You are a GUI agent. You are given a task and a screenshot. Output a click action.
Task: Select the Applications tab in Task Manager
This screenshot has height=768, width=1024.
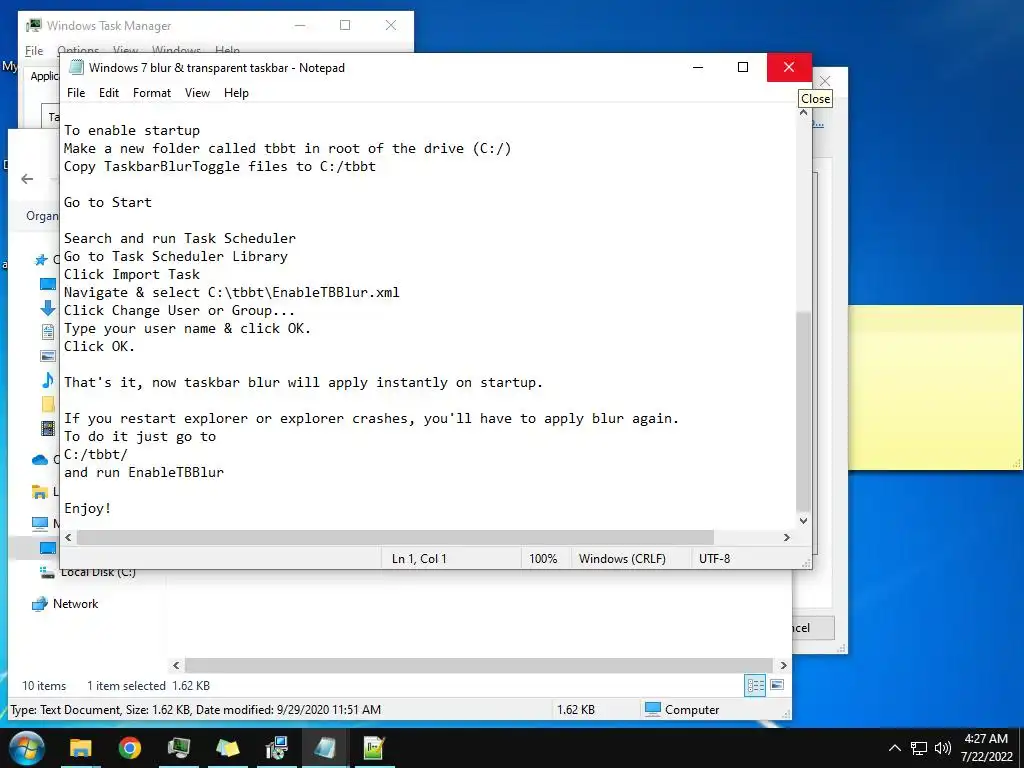[44, 76]
